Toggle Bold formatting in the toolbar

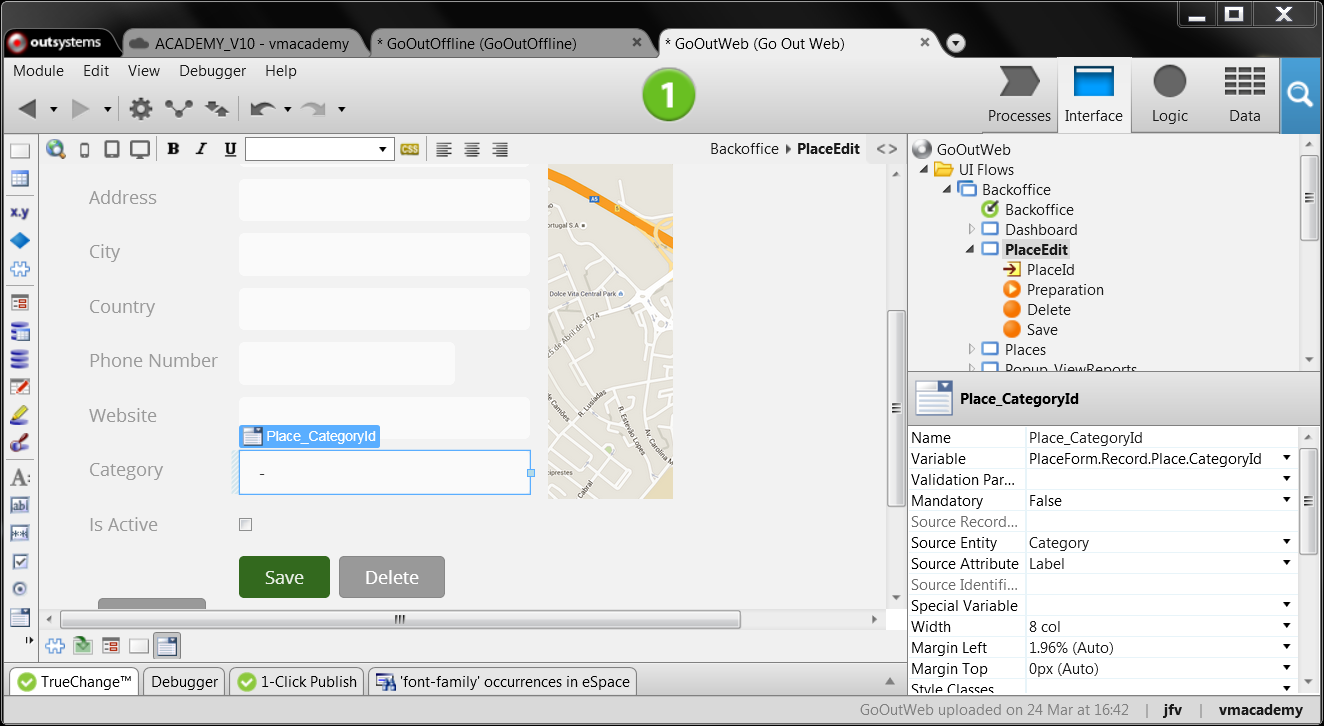click(x=173, y=148)
